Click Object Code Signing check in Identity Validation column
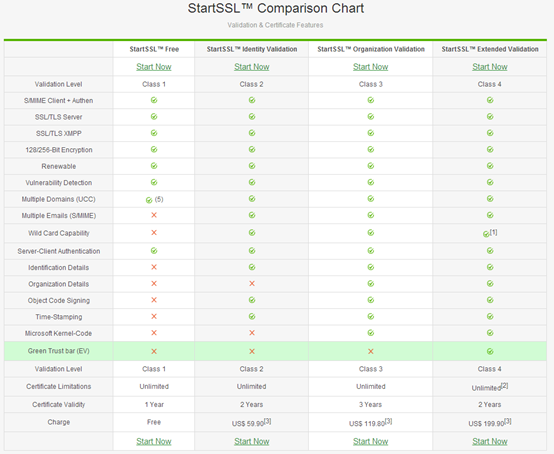 point(252,300)
